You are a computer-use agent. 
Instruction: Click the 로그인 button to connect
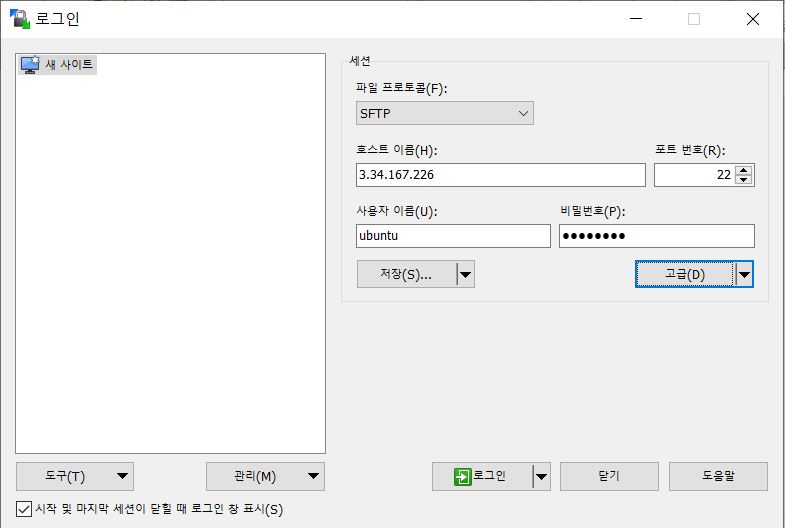(x=482, y=476)
